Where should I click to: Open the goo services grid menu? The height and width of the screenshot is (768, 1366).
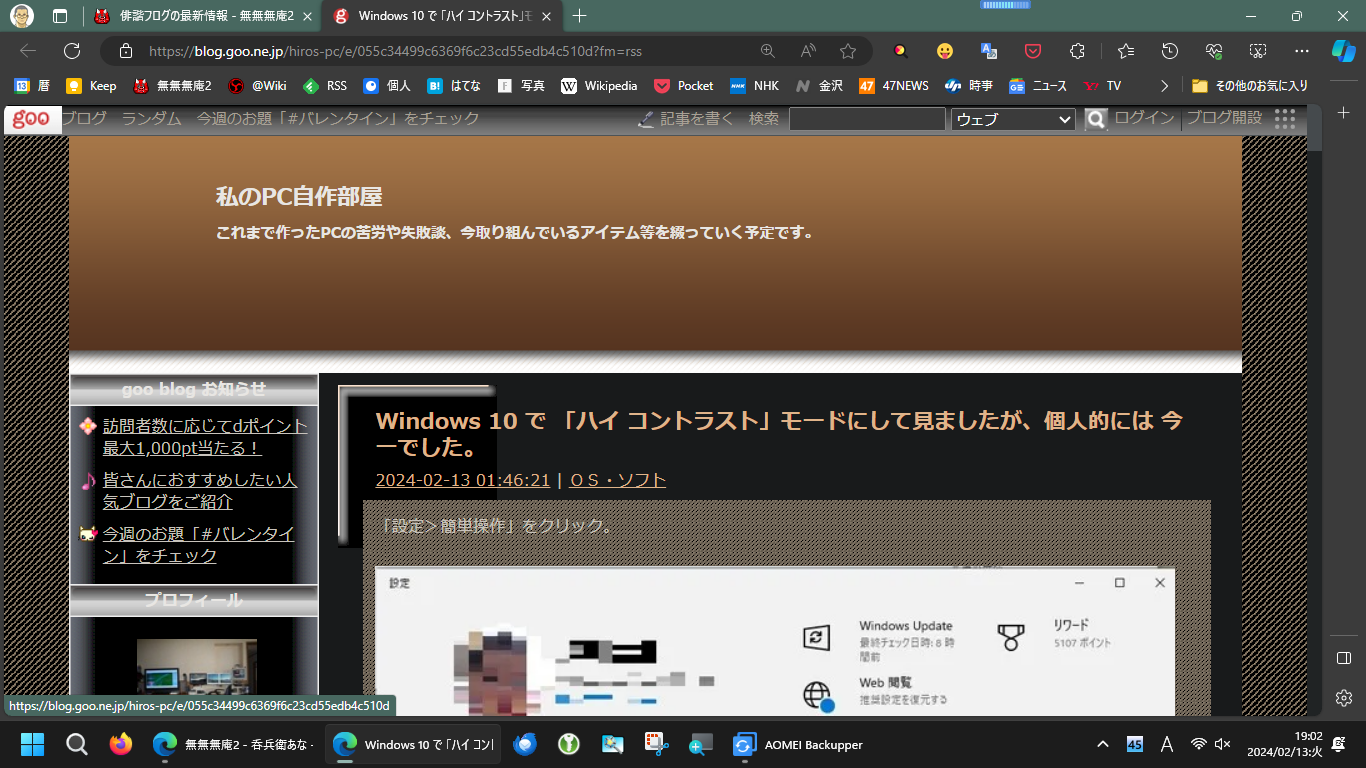click(1285, 119)
